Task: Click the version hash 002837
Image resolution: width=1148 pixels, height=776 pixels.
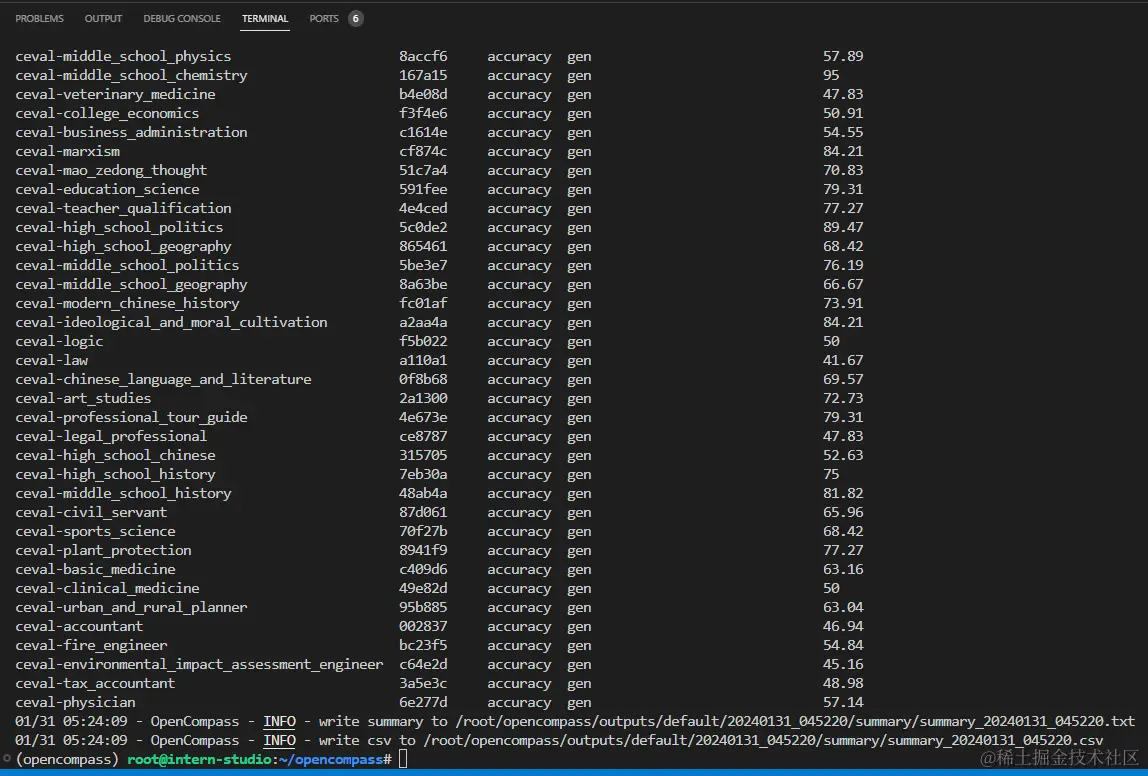Action: coord(423,627)
